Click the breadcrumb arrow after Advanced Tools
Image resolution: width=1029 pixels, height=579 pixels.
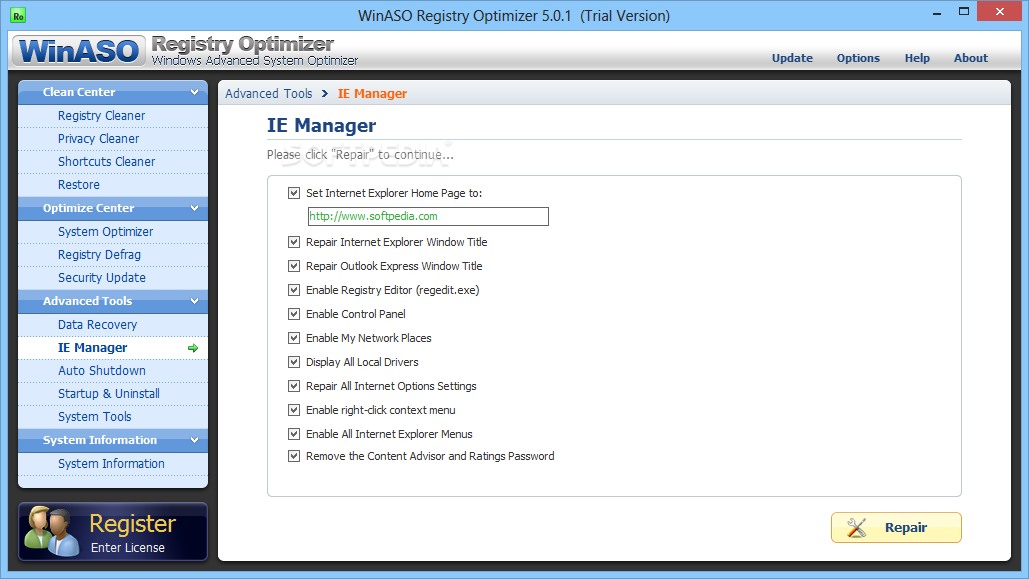click(325, 94)
